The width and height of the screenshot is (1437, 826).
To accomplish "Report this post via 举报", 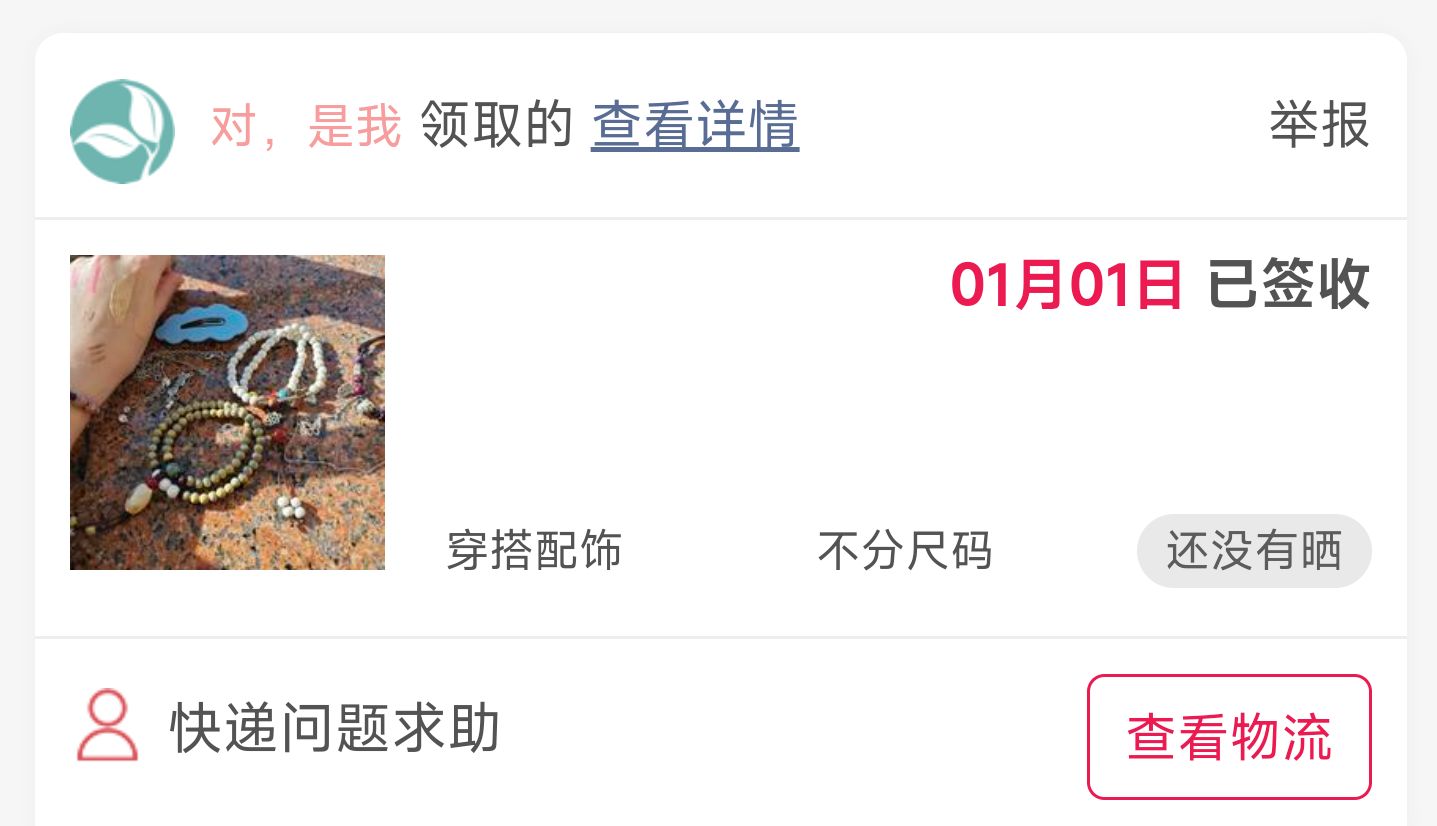I will coord(1319,126).
